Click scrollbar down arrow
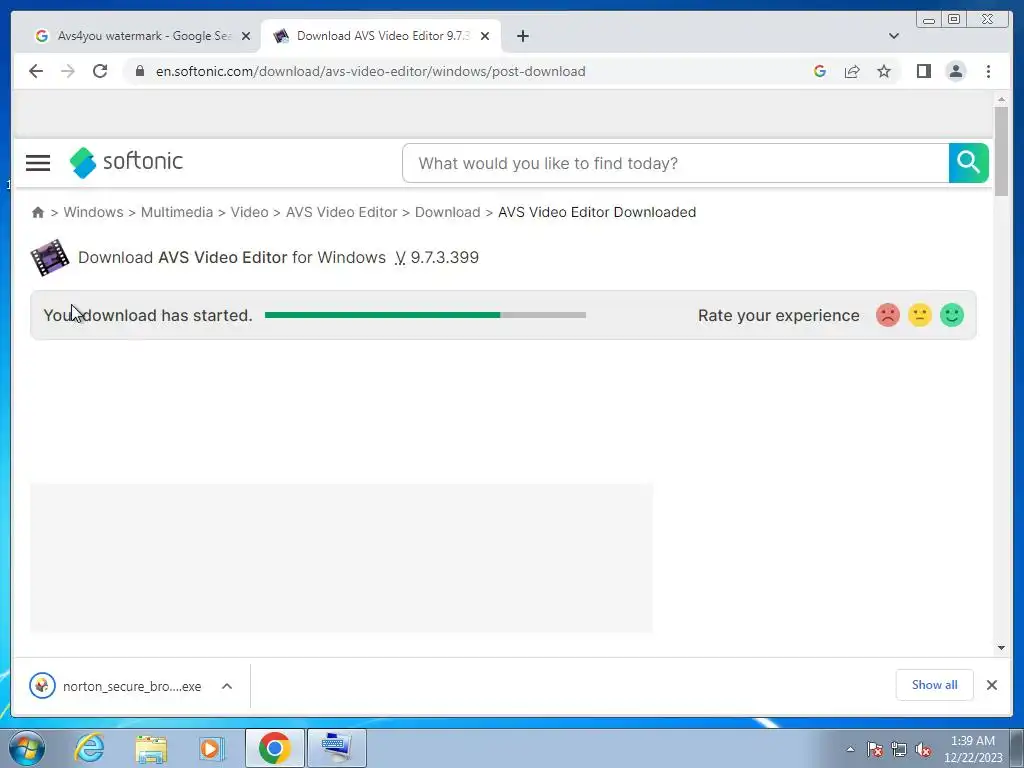 click(1001, 648)
